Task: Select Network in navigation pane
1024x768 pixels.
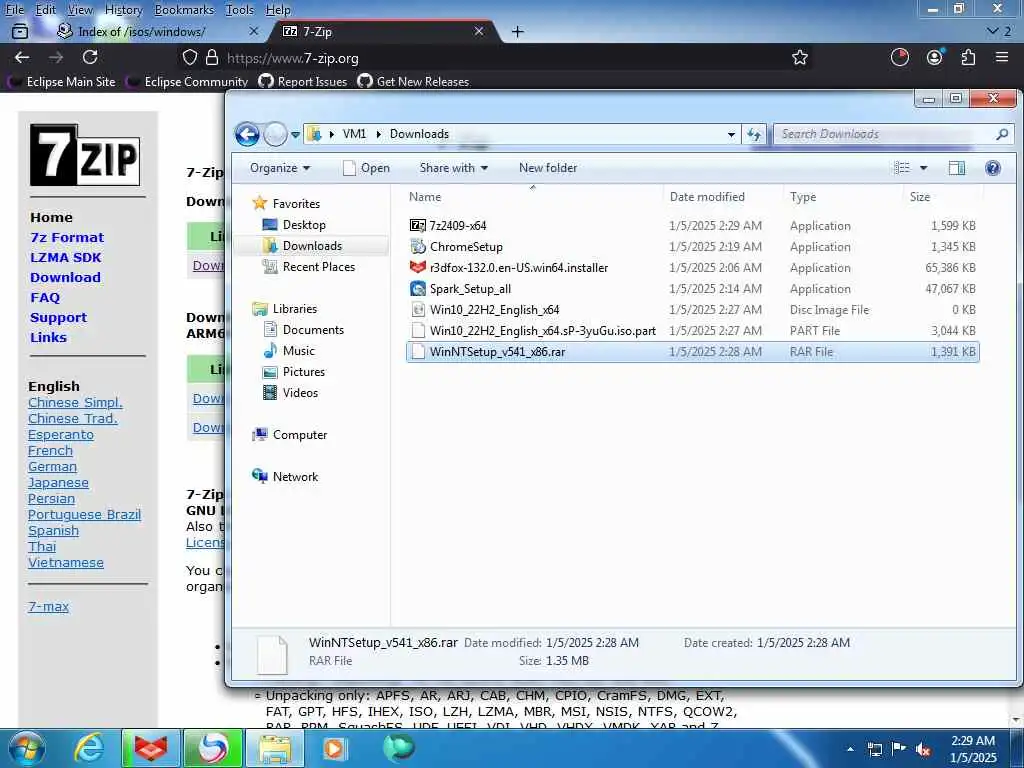Action: (295, 477)
